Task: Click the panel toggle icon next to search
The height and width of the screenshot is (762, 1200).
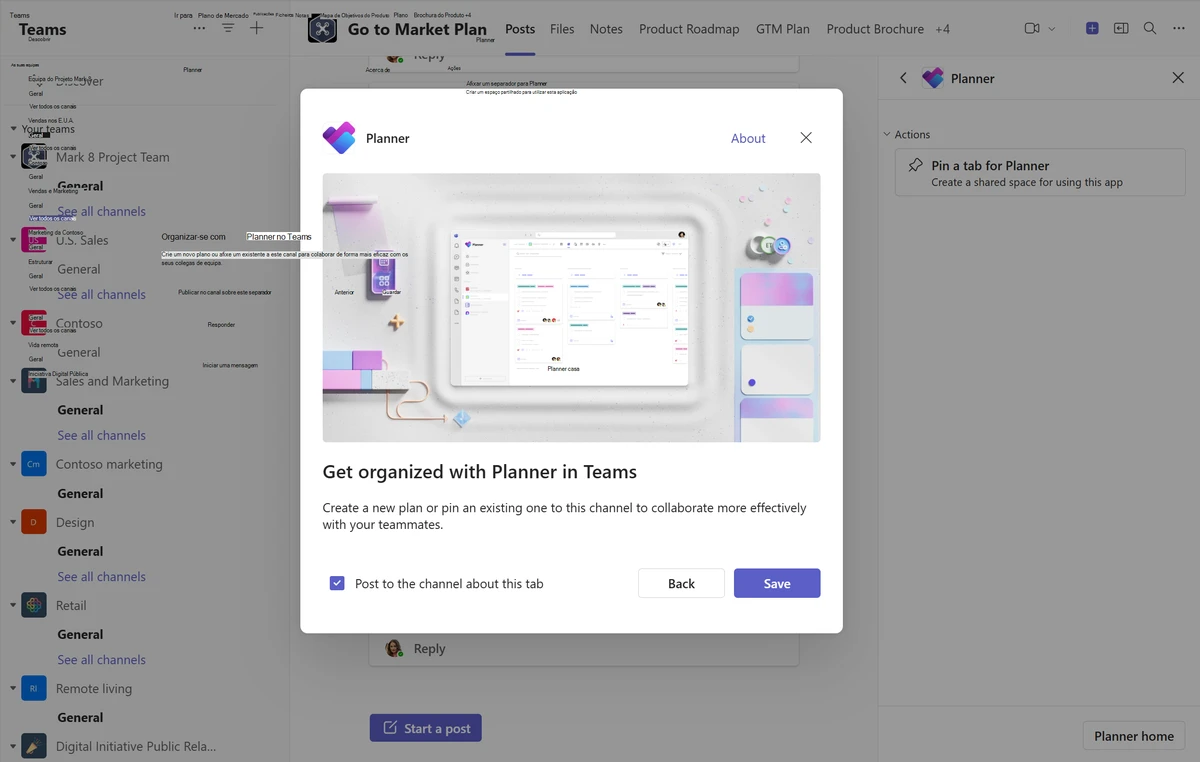Action: (x=1121, y=29)
